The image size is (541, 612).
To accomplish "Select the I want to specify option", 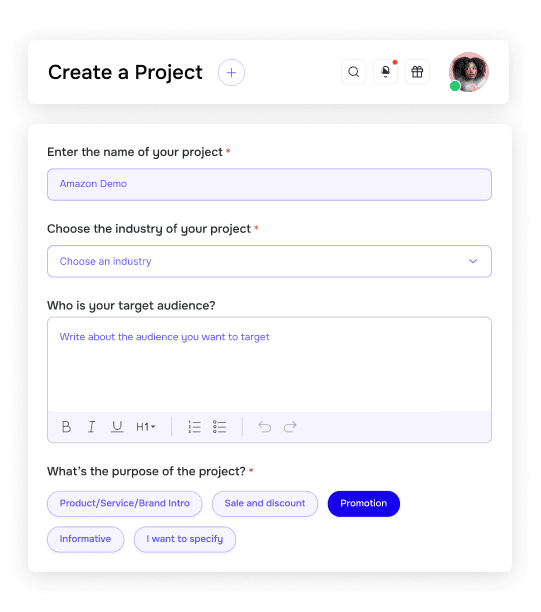I will pos(185,539).
